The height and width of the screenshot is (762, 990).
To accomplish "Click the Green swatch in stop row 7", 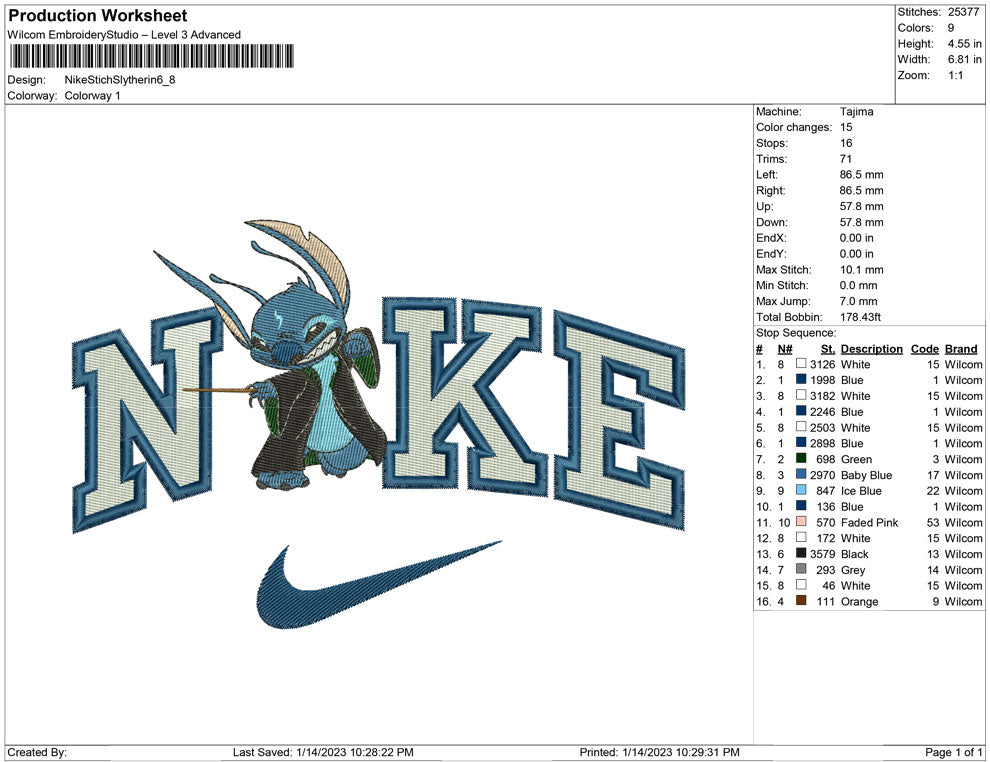I will (801, 458).
